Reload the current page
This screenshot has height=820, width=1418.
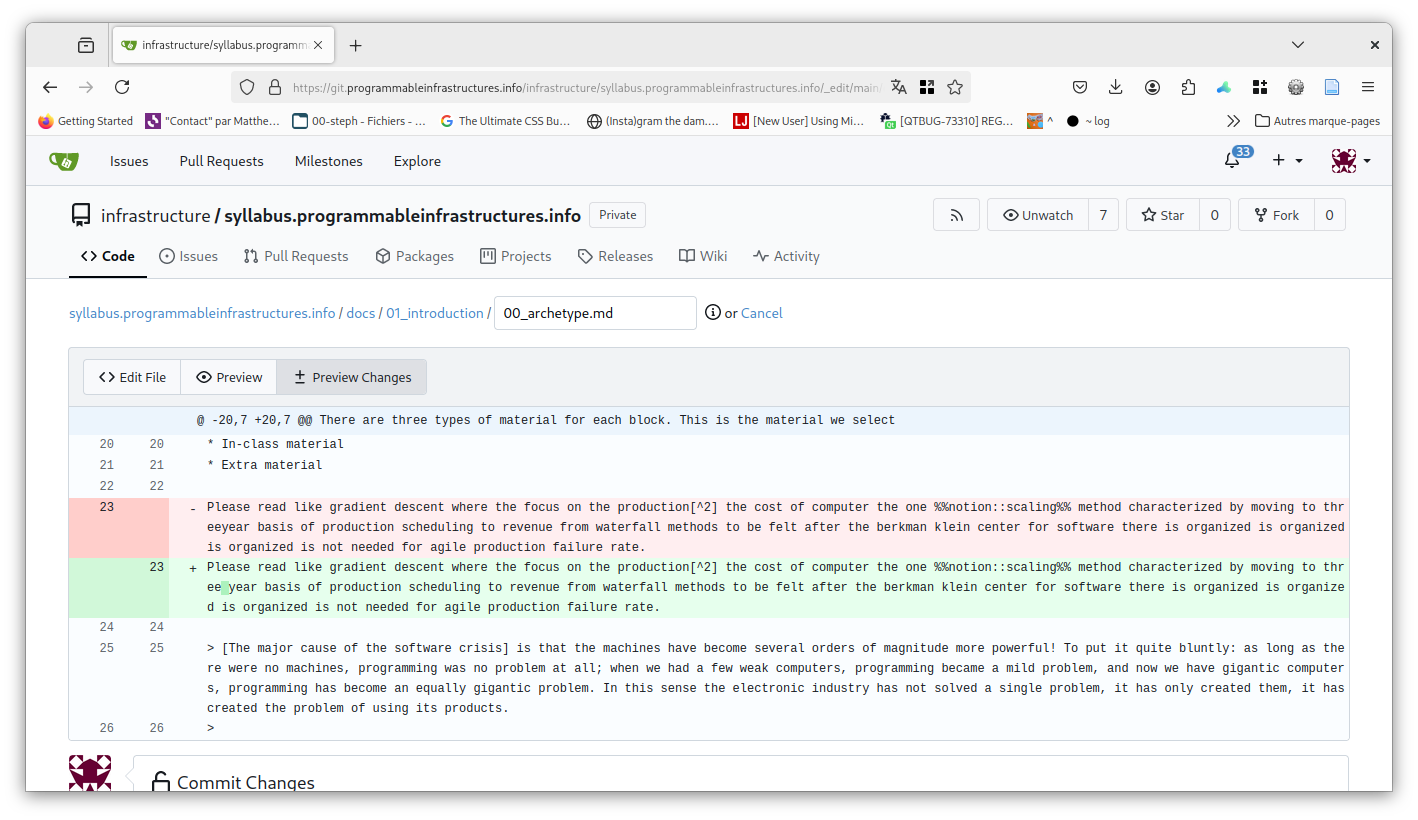point(122,87)
